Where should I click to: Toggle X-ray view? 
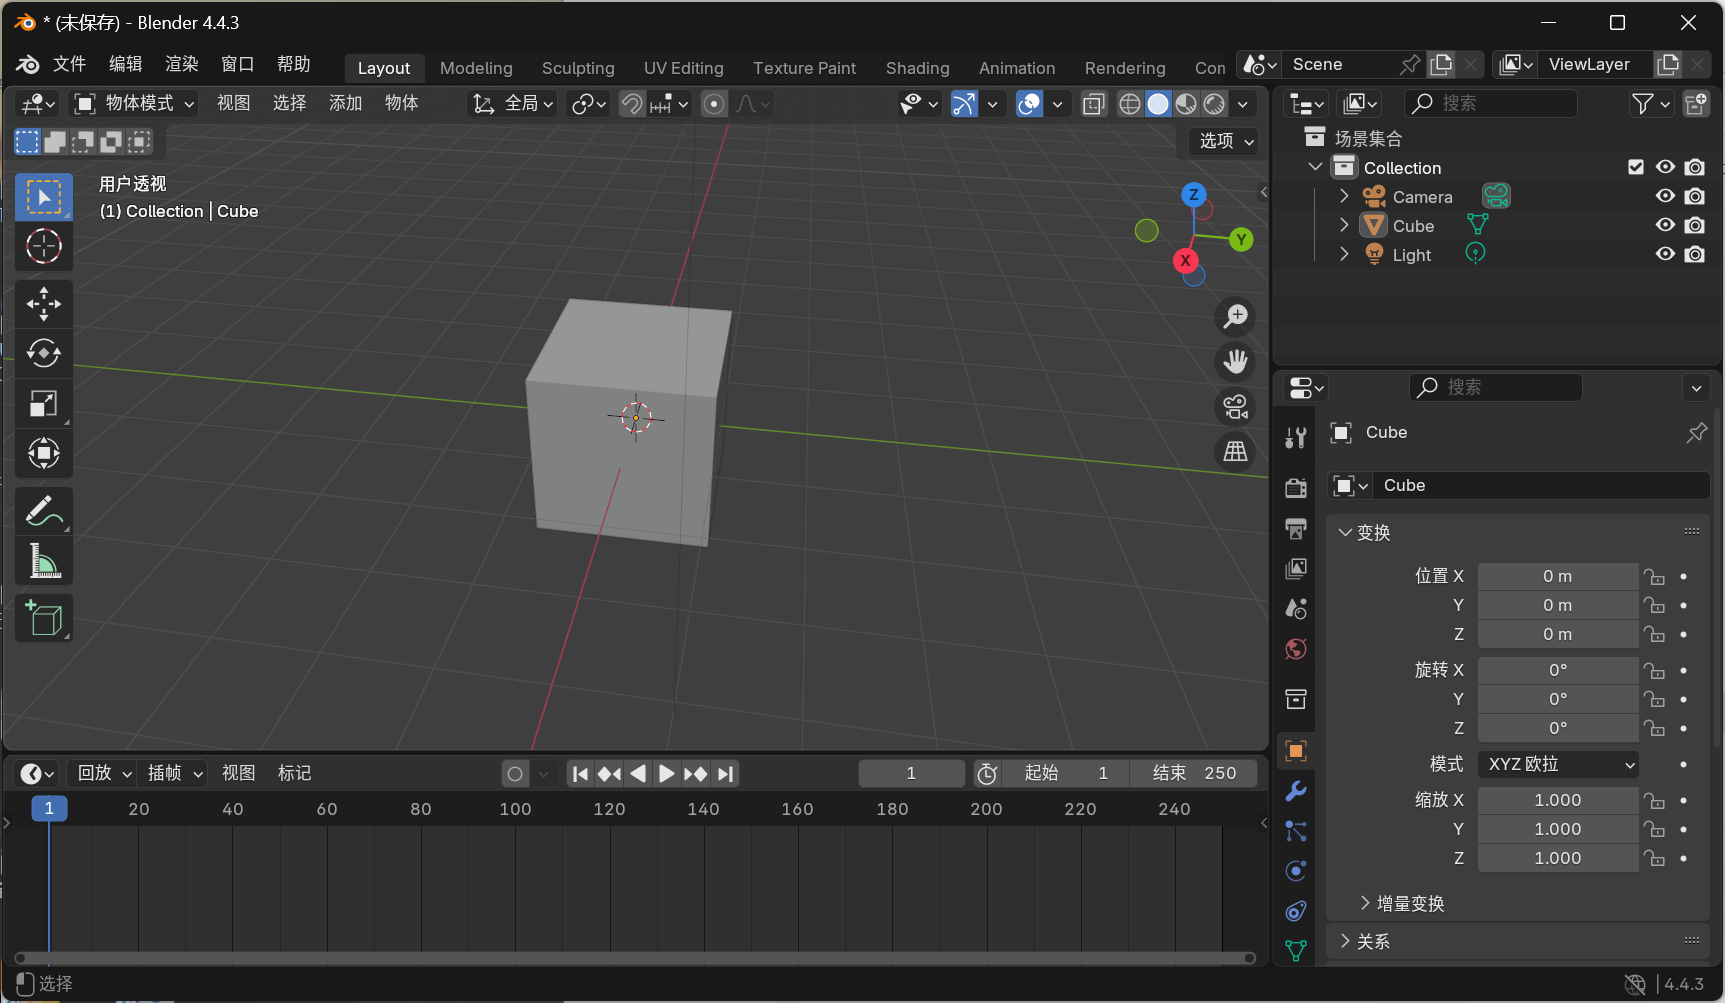click(x=1094, y=104)
